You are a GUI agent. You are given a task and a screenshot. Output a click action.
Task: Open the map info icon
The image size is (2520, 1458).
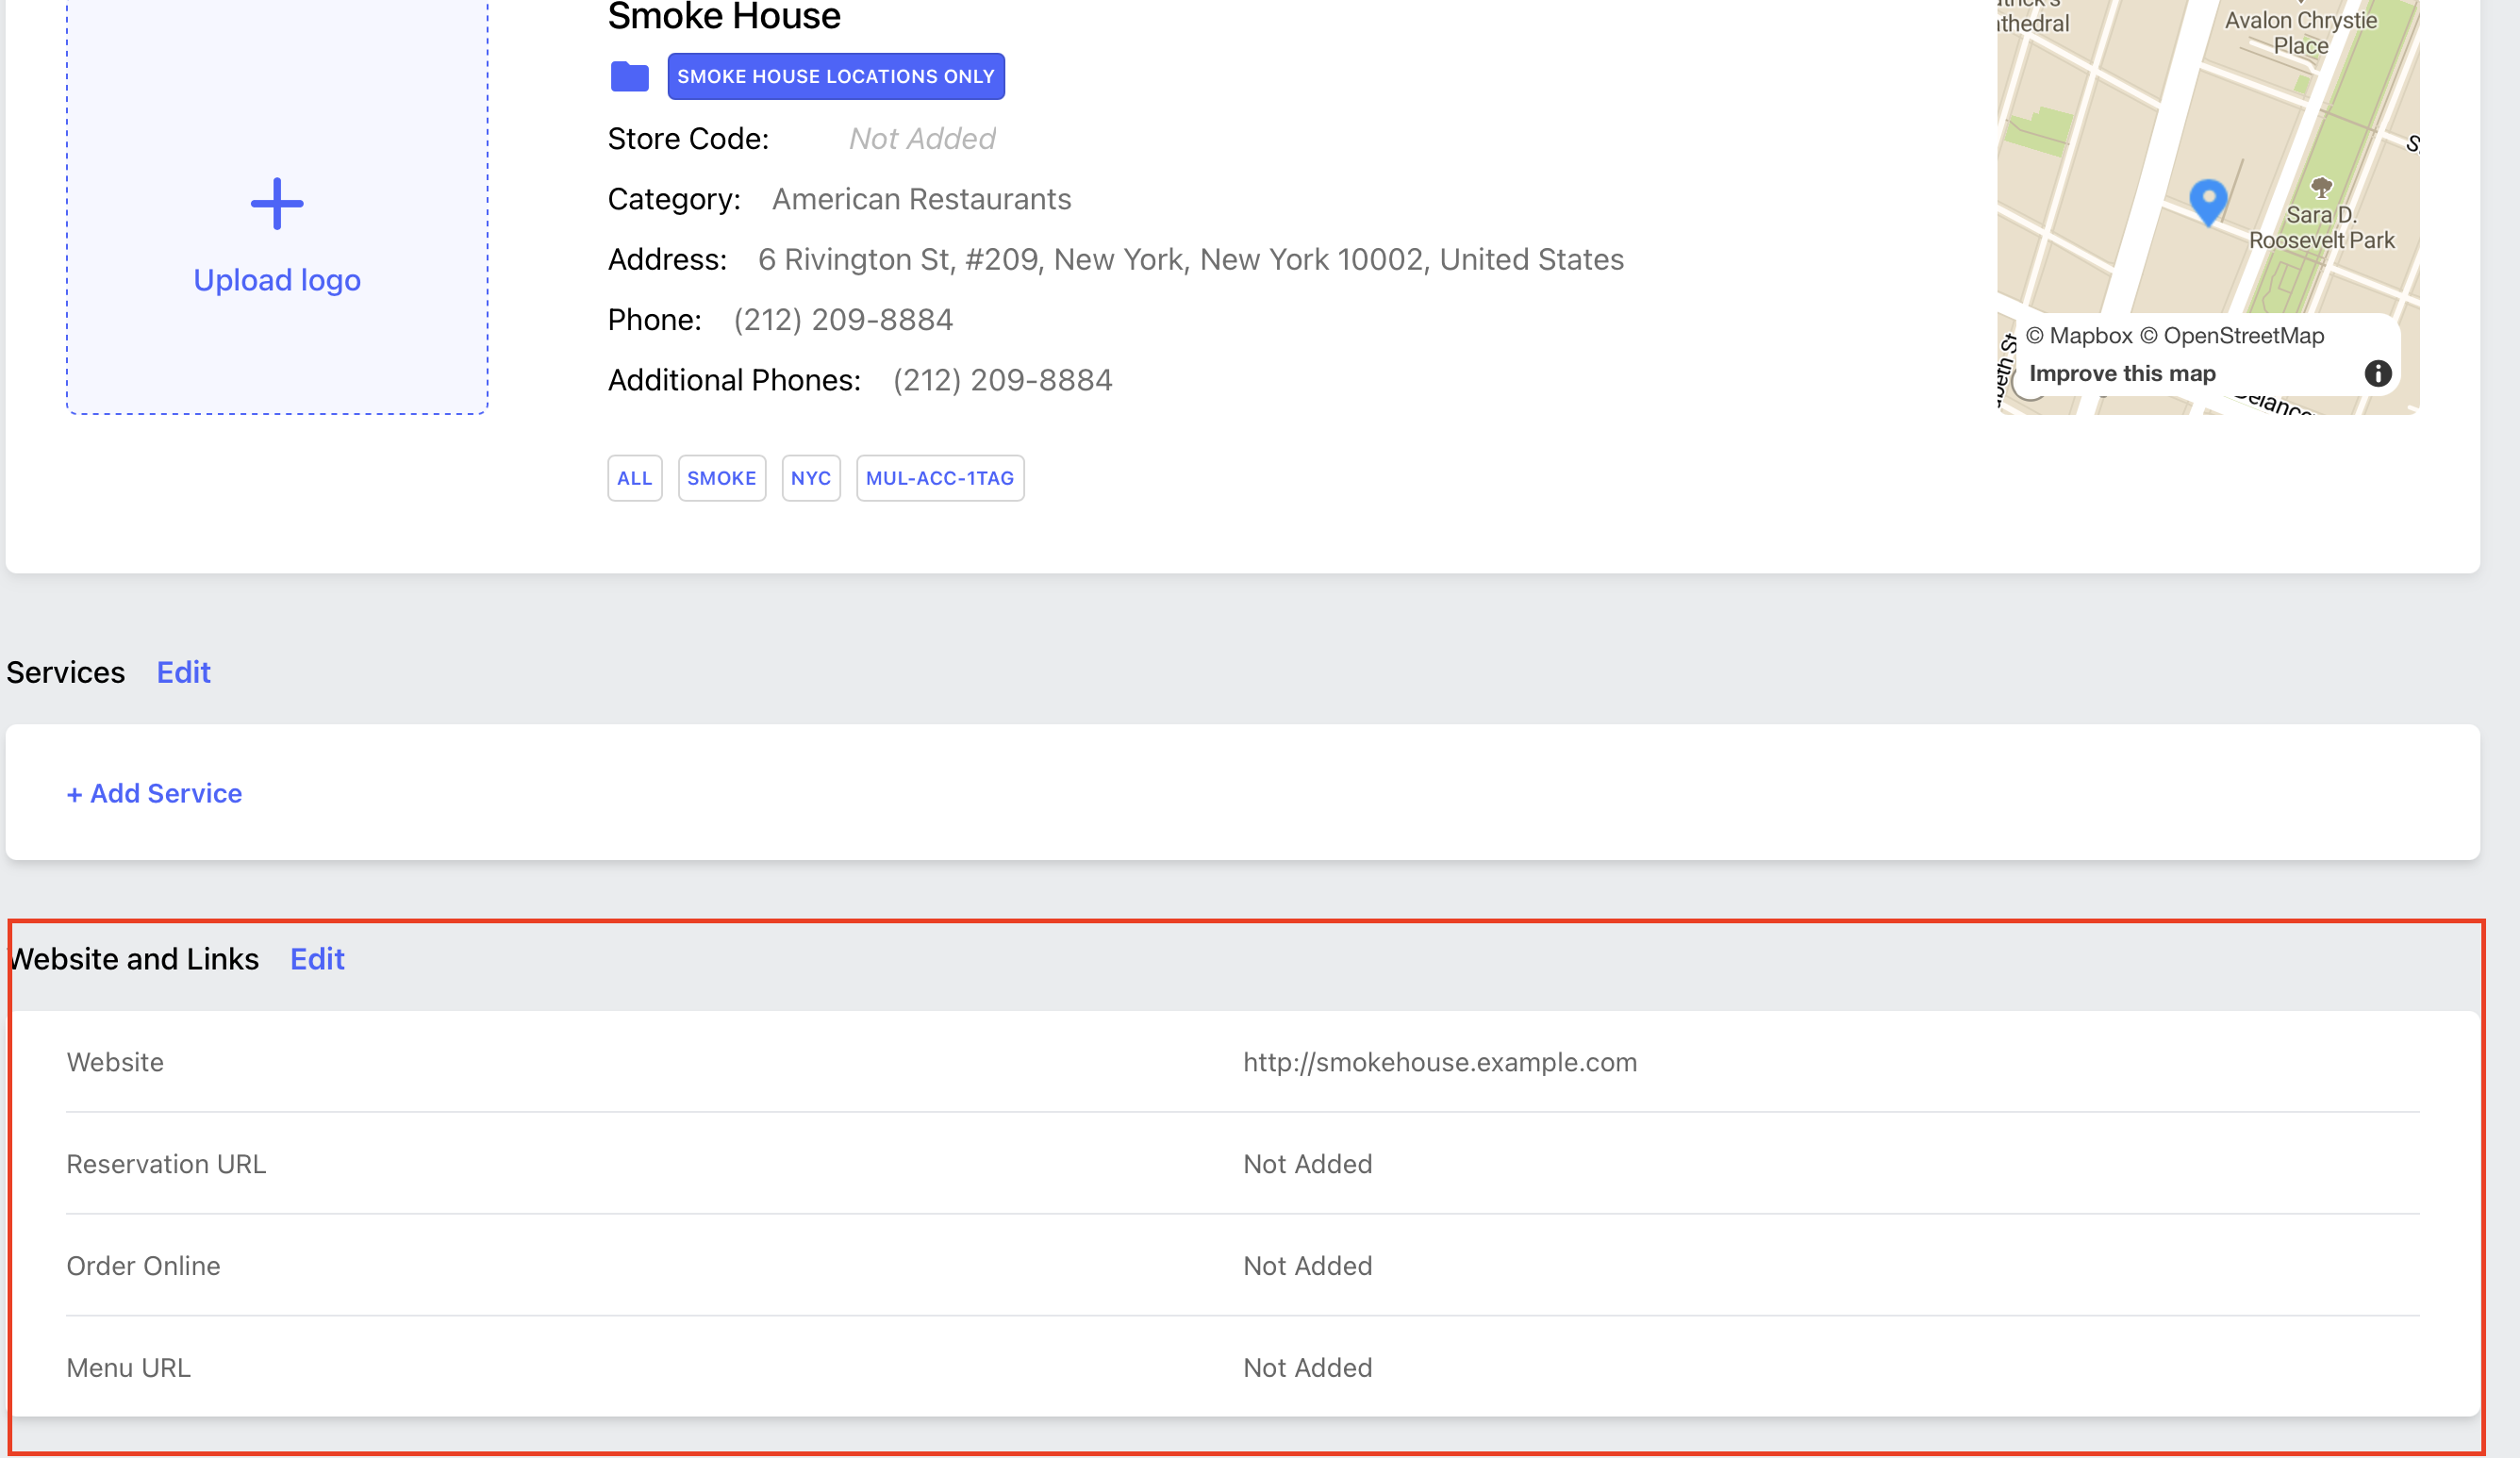click(2377, 373)
